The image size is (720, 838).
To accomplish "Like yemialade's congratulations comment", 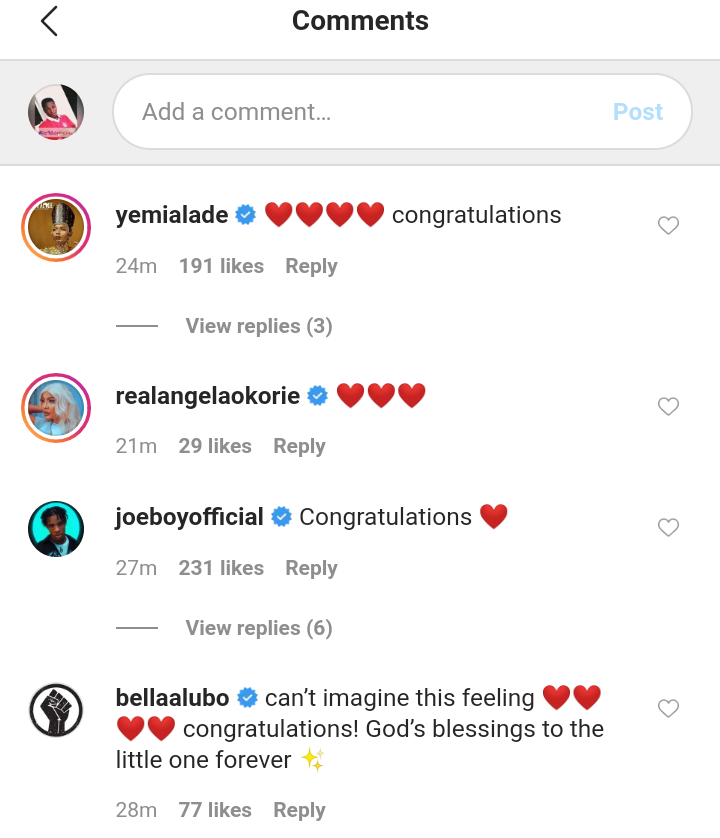I will (668, 226).
